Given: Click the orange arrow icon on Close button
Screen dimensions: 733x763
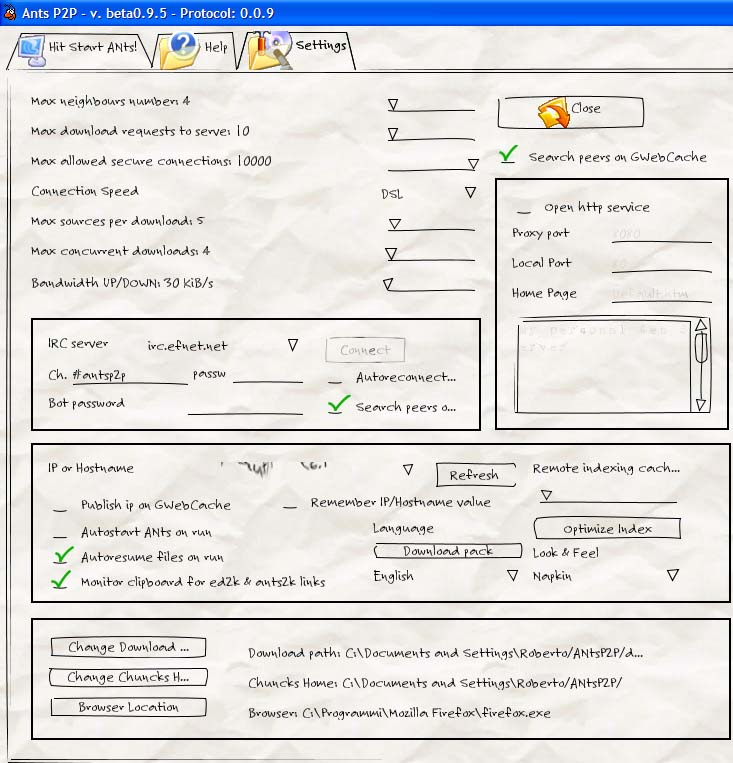Looking at the screenshot, I should pyautogui.click(x=551, y=111).
